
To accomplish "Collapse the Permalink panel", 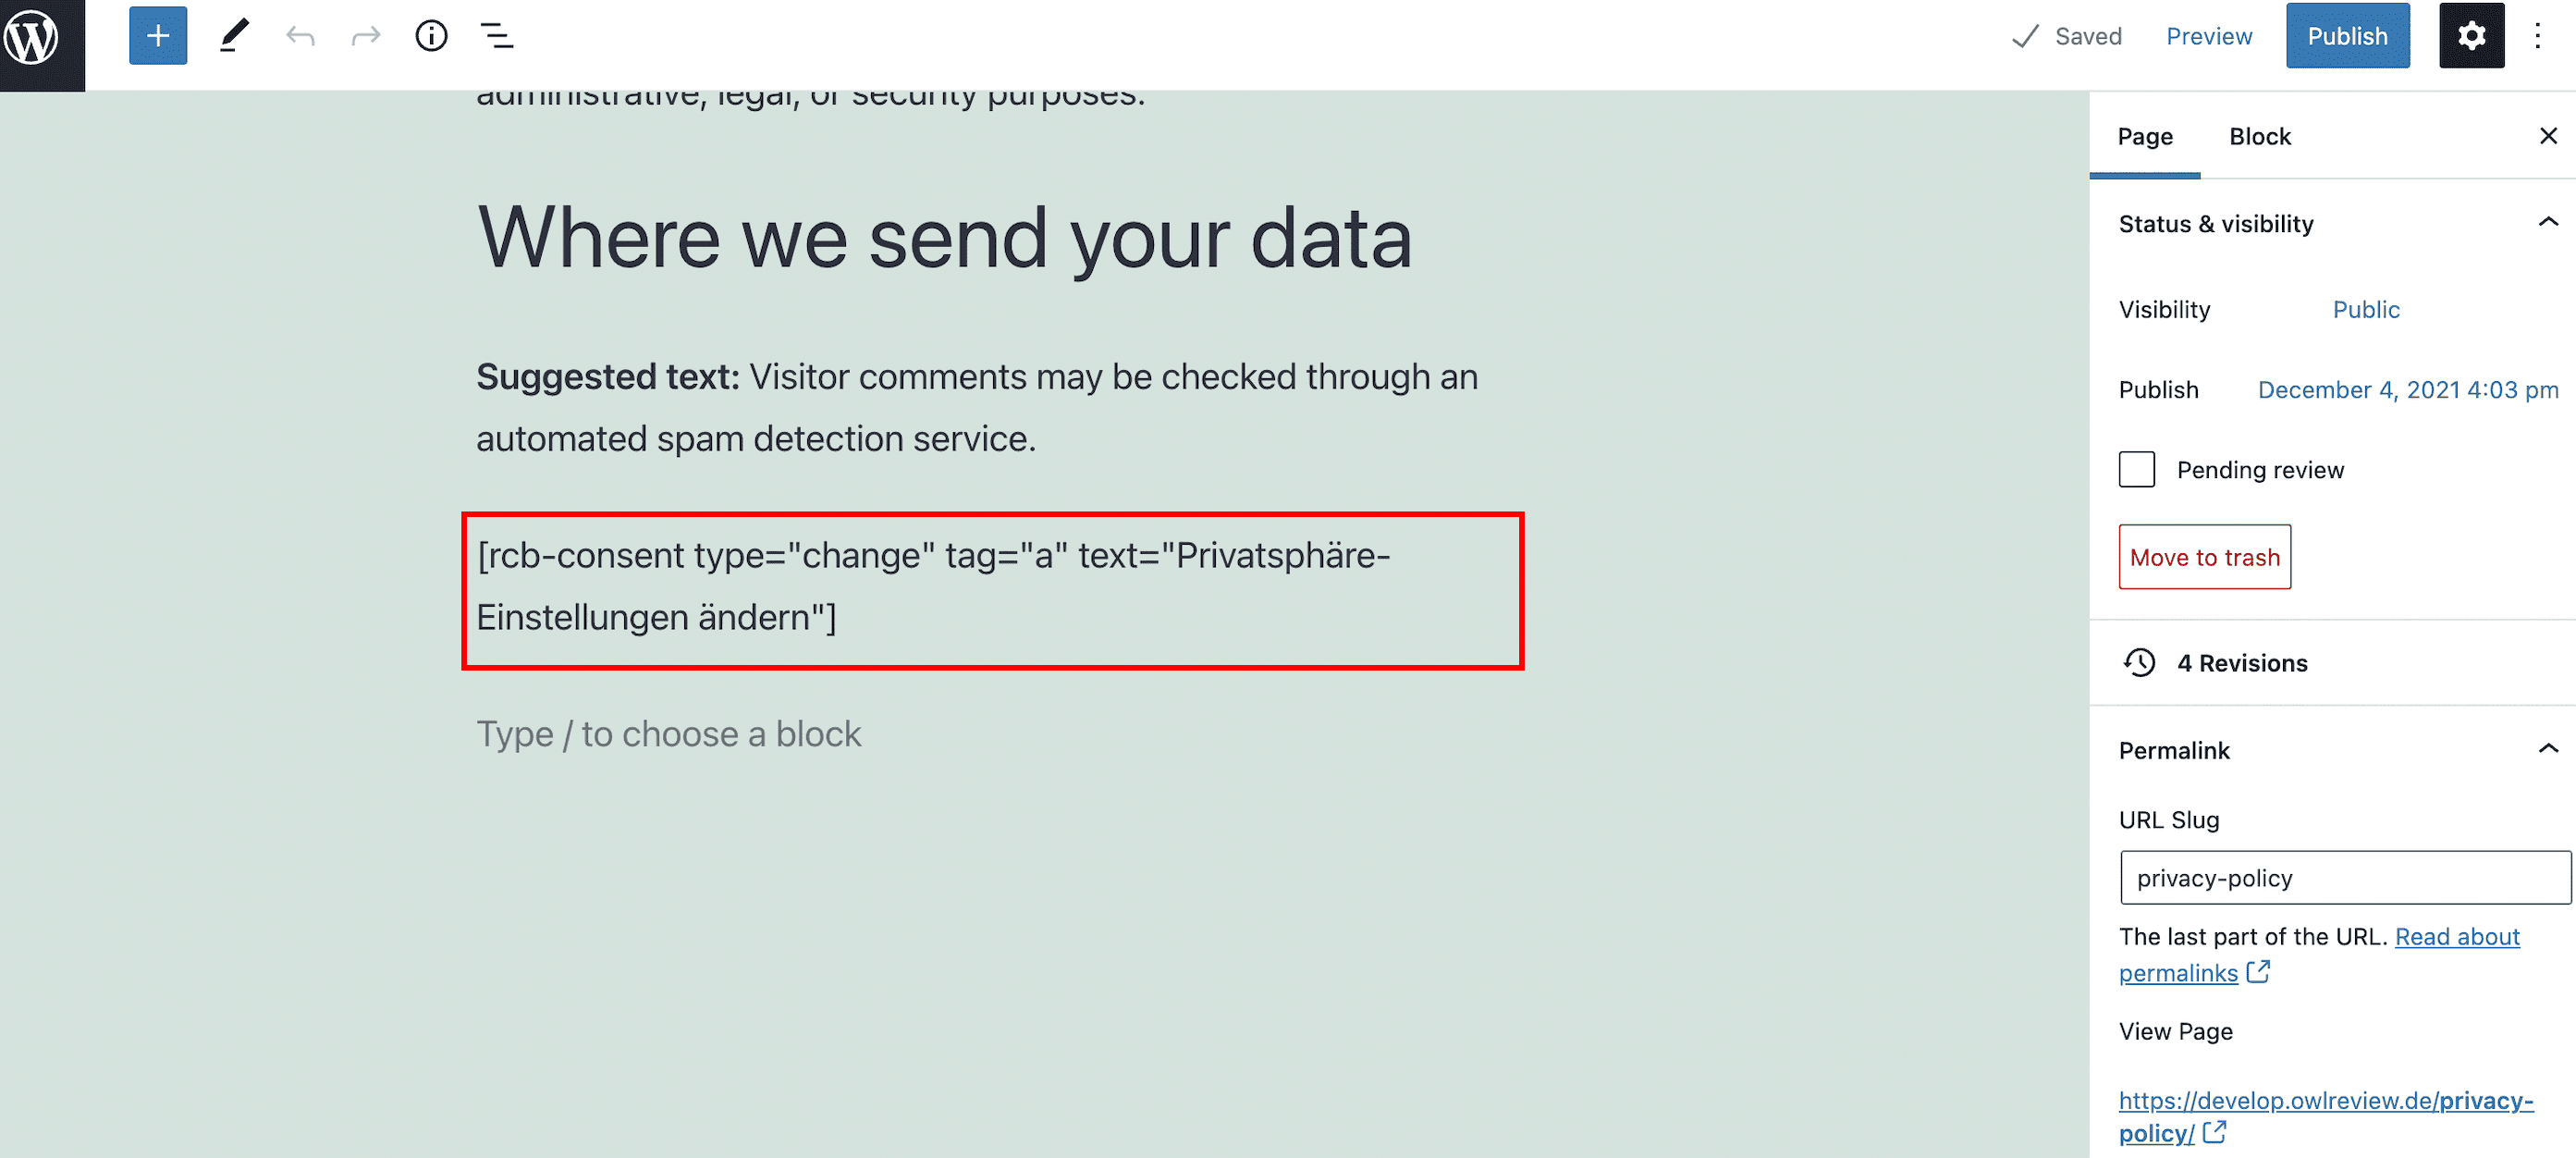I will click(x=2548, y=750).
